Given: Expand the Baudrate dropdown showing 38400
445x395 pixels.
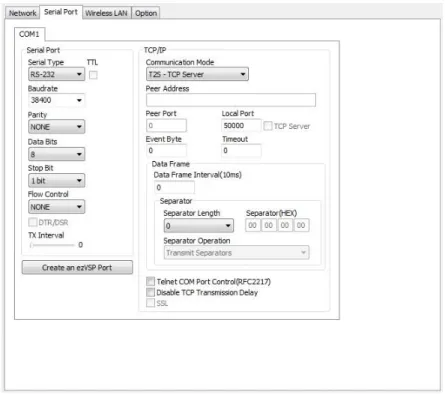Looking at the screenshot, I should pos(56,100).
